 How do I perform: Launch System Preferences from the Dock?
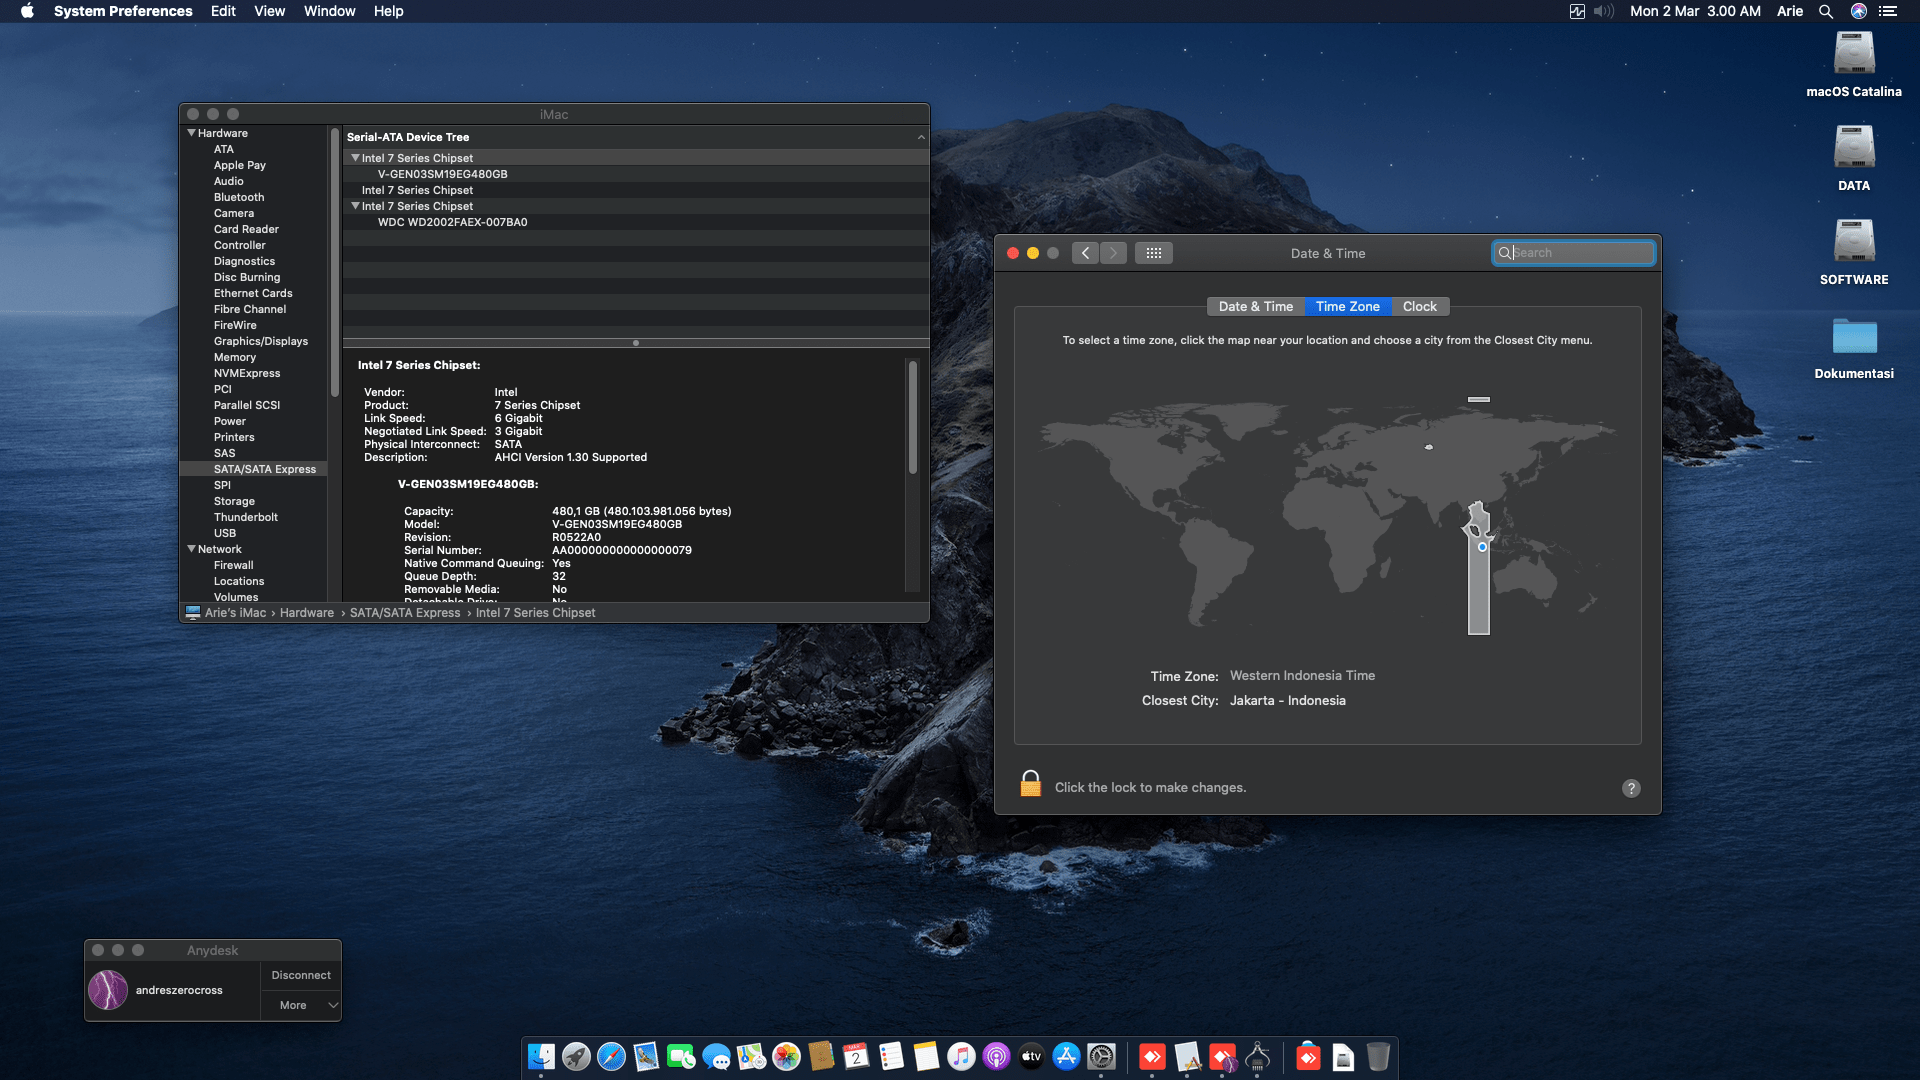(x=1102, y=1056)
